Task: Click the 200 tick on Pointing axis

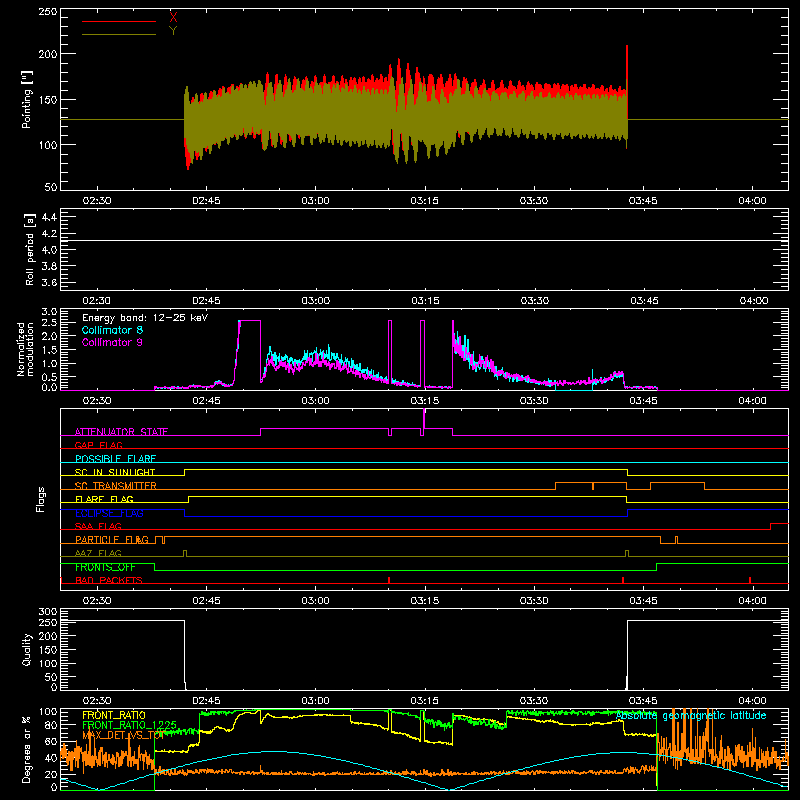Action: tap(48, 54)
